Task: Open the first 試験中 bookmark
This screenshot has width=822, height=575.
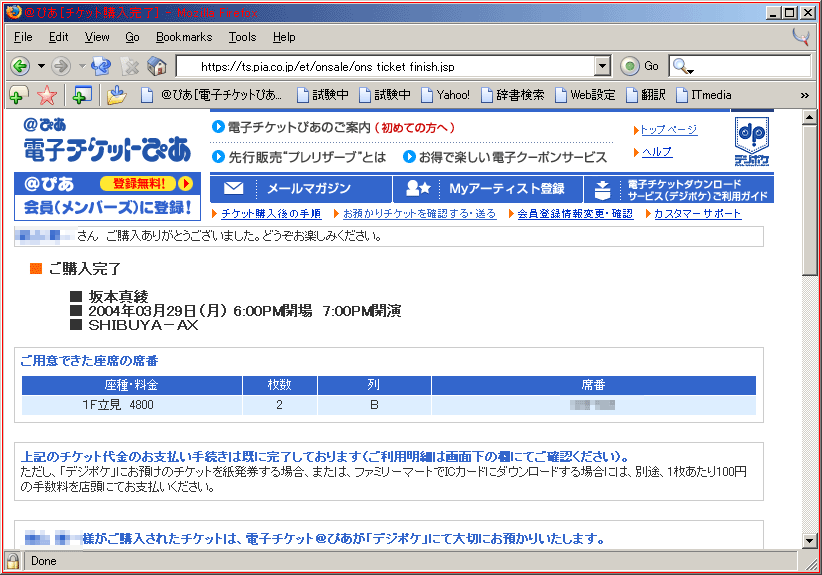Action: [x=323, y=95]
